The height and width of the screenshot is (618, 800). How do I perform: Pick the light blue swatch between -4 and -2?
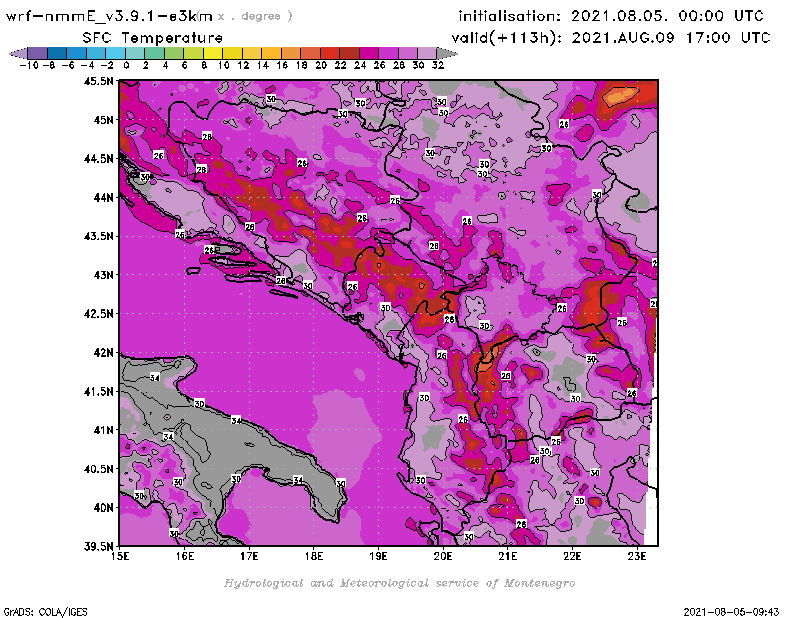click(95, 53)
